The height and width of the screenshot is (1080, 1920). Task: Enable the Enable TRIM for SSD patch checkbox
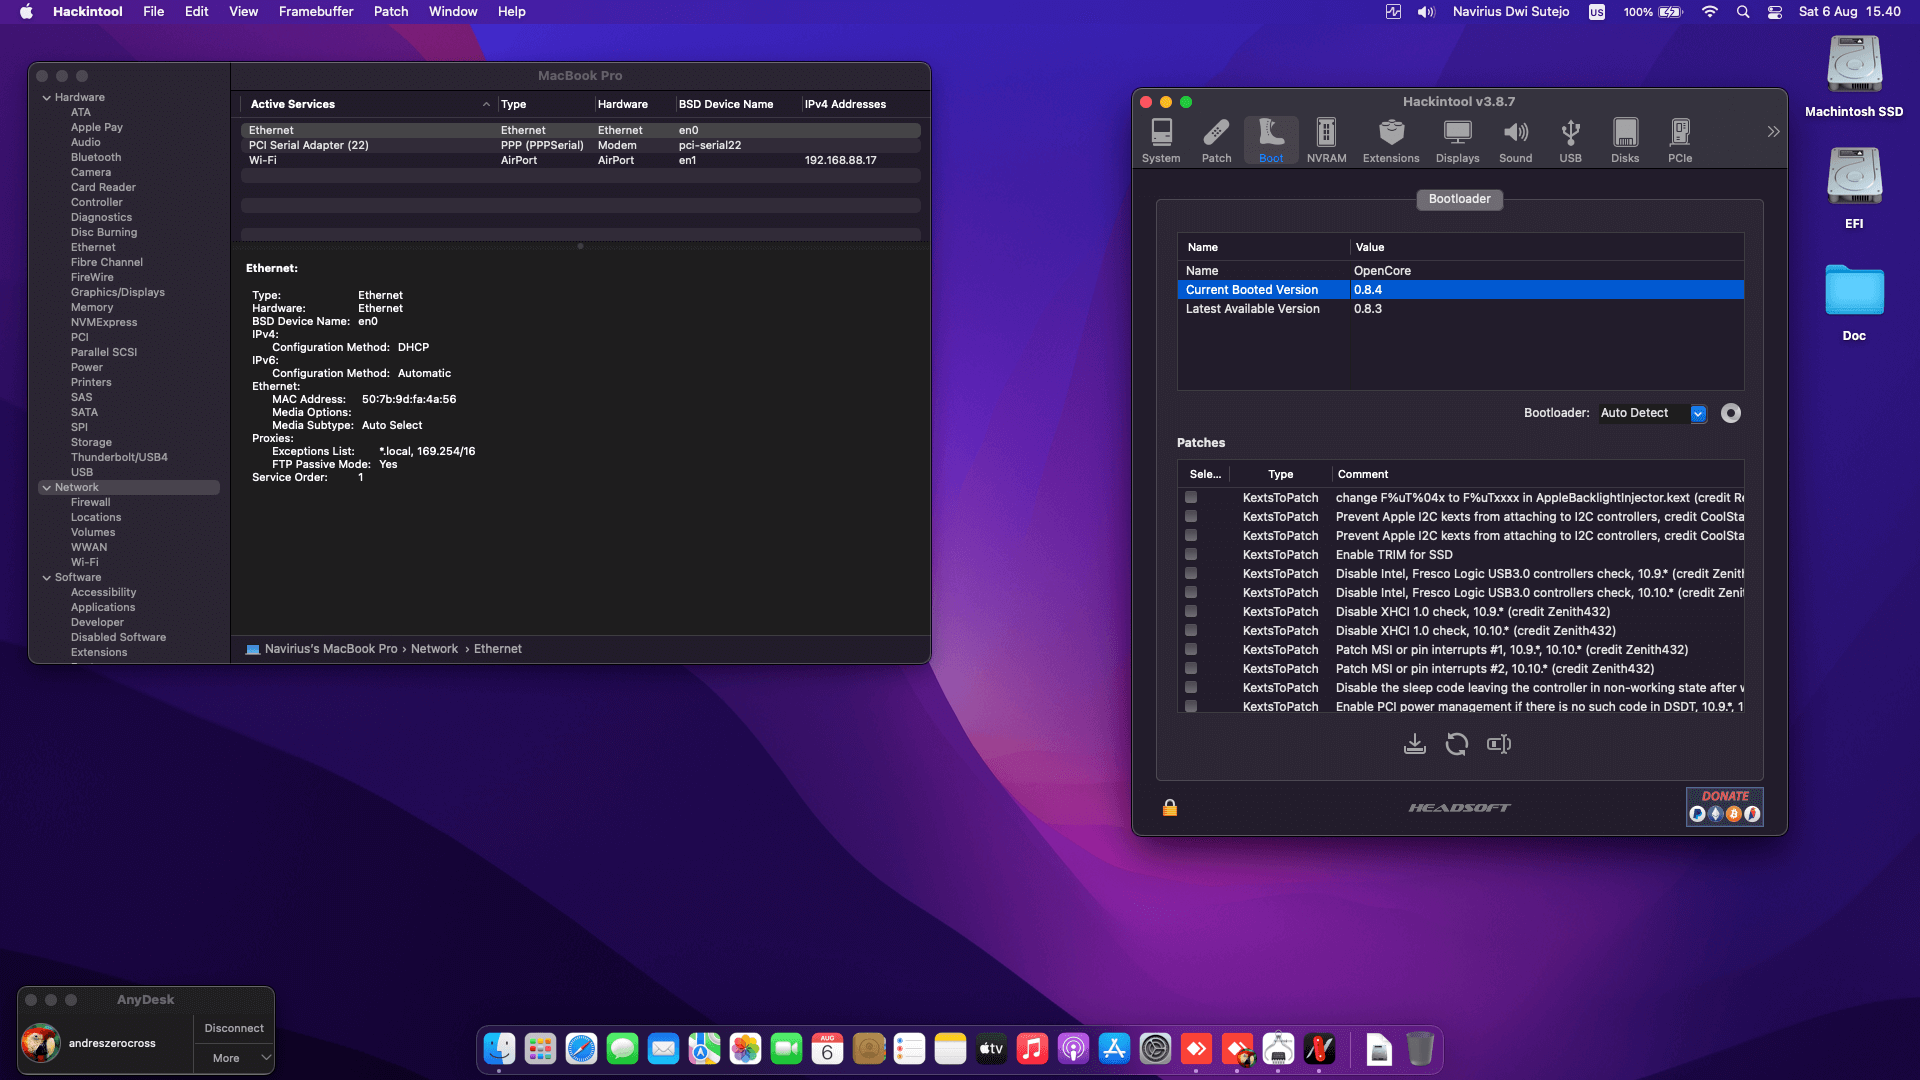pyautogui.click(x=1190, y=554)
